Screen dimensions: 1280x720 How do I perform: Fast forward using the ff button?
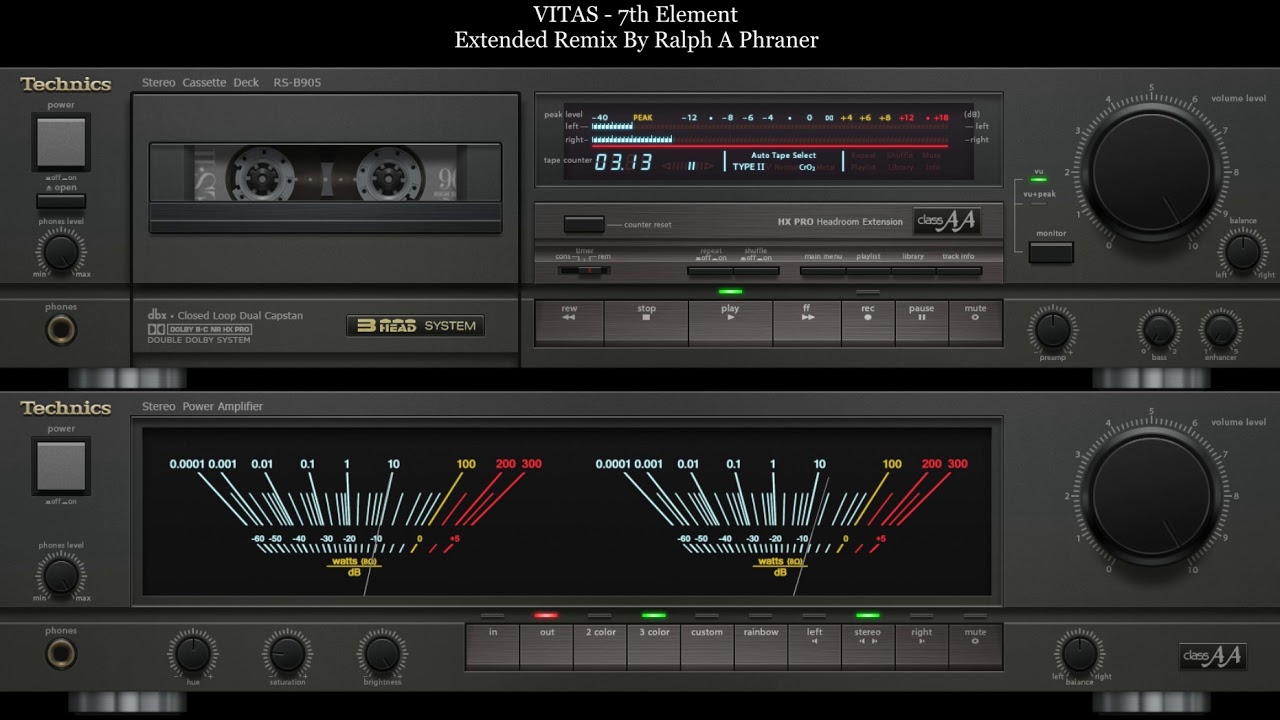pos(807,322)
